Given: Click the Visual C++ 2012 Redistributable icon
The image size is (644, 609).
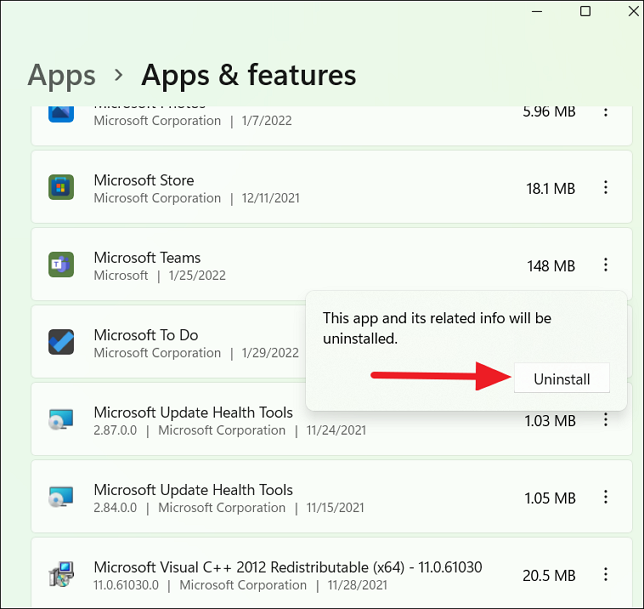Looking at the screenshot, I should [x=61, y=575].
